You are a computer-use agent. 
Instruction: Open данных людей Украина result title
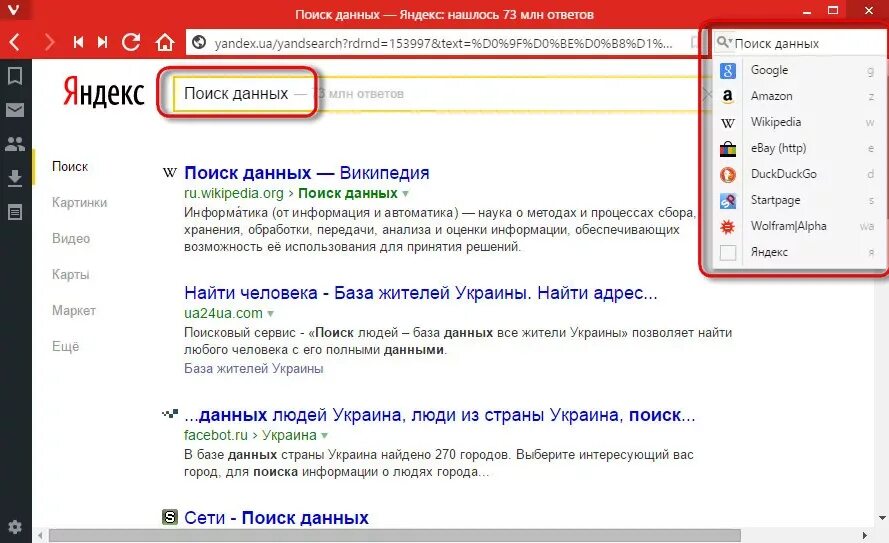[x=439, y=415]
